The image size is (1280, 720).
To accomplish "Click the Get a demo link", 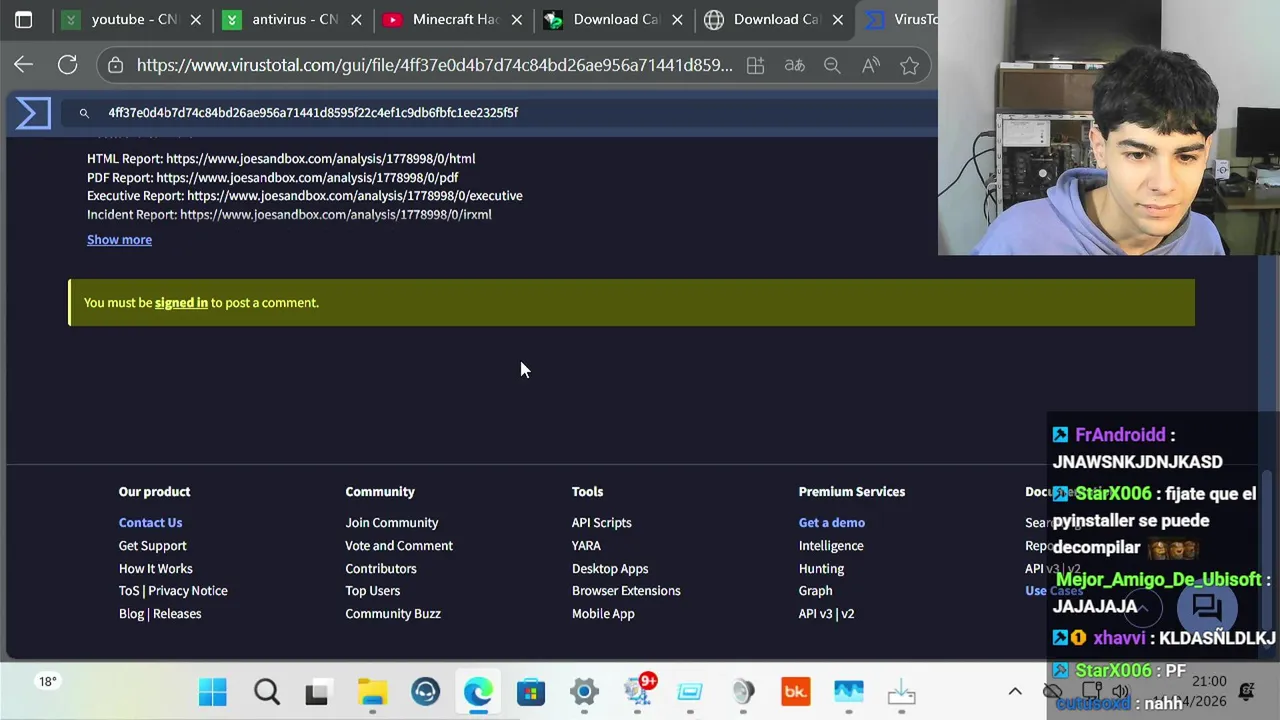I will pos(831,522).
